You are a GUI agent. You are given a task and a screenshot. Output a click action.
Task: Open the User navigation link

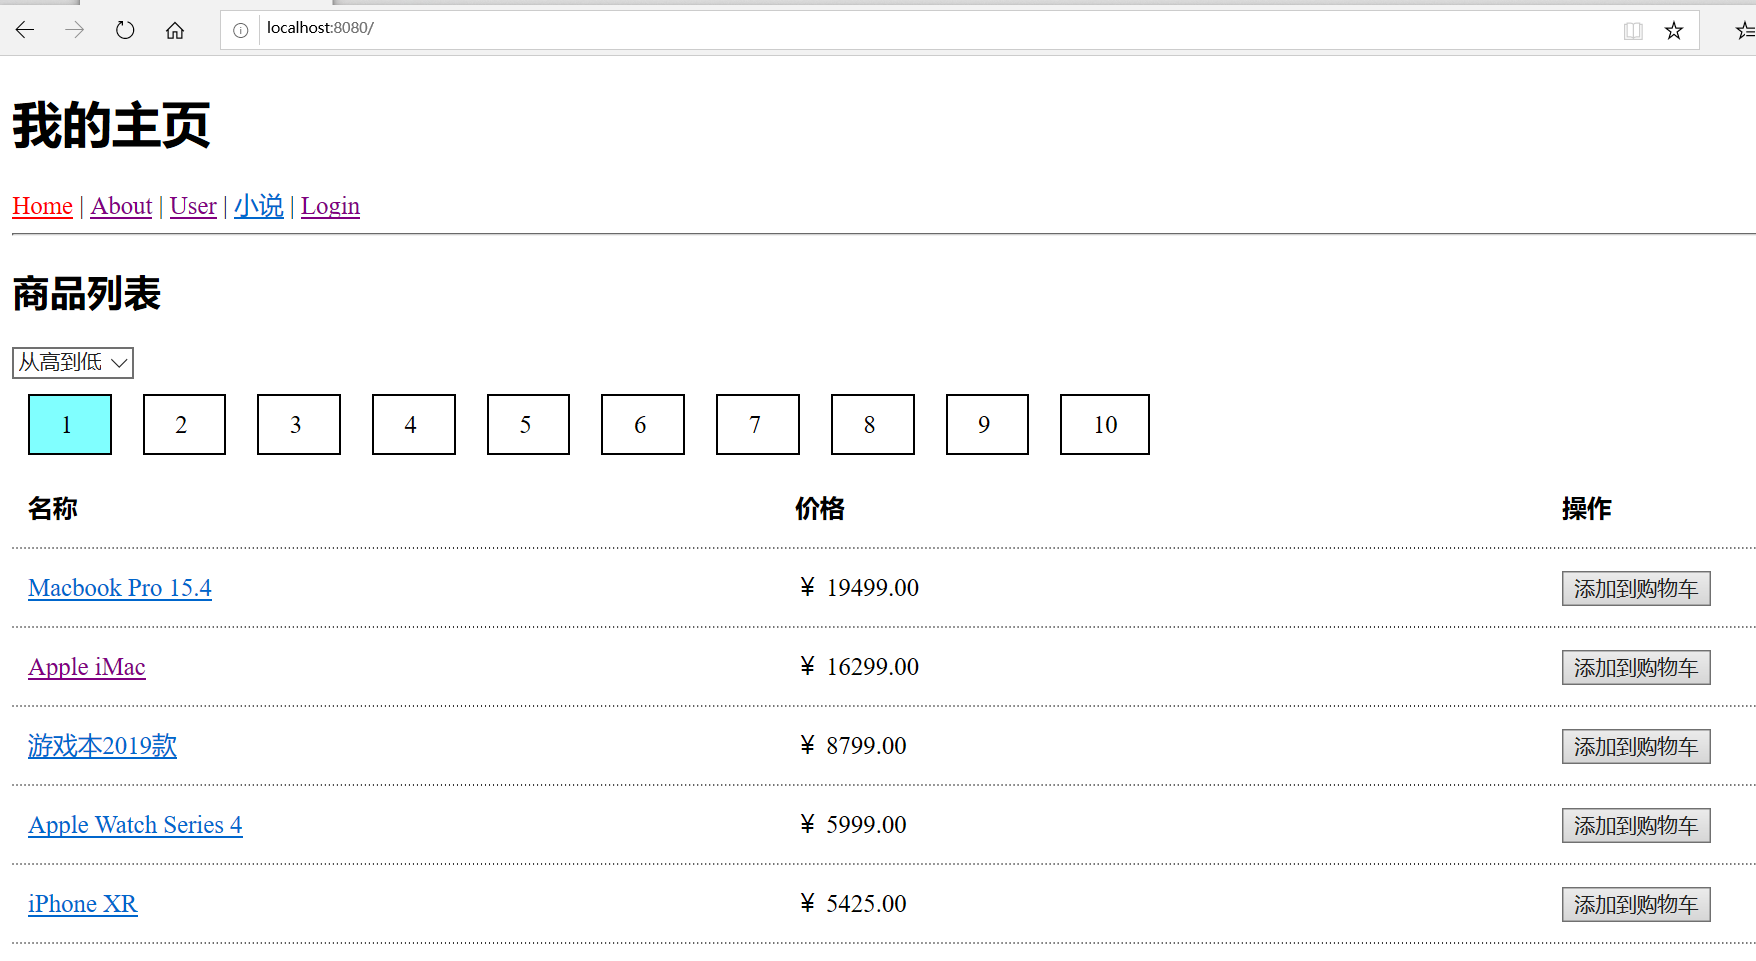[193, 206]
